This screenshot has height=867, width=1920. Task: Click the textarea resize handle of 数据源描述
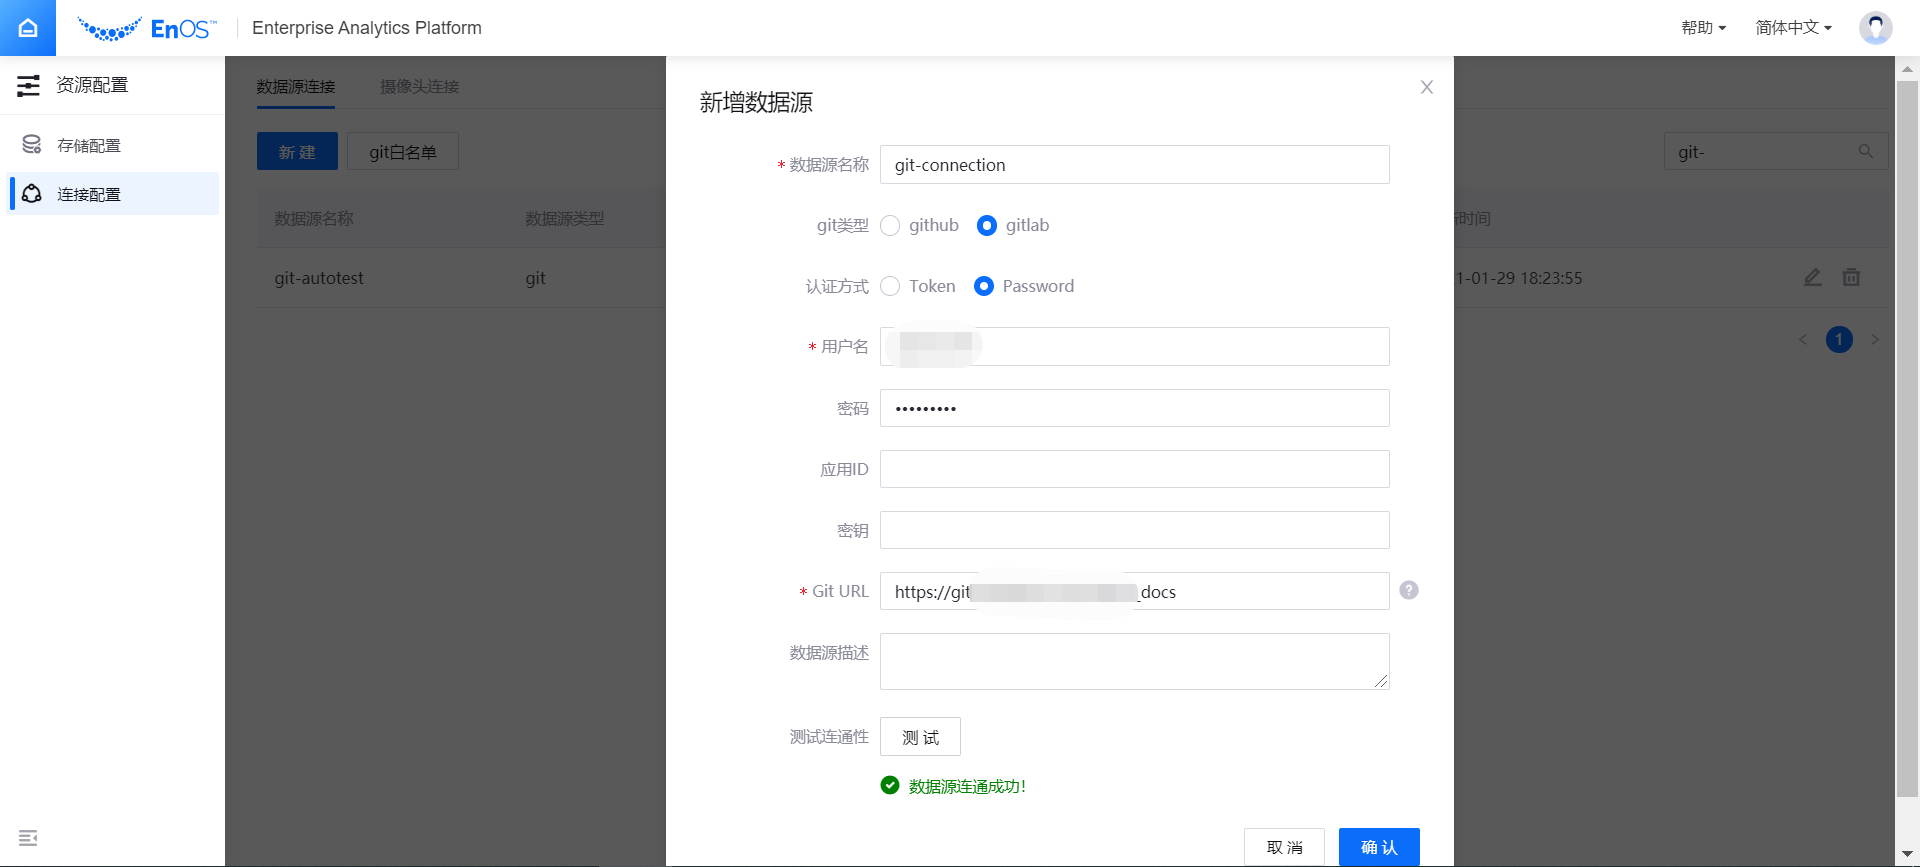pyautogui.click(x=1381, y=681)
